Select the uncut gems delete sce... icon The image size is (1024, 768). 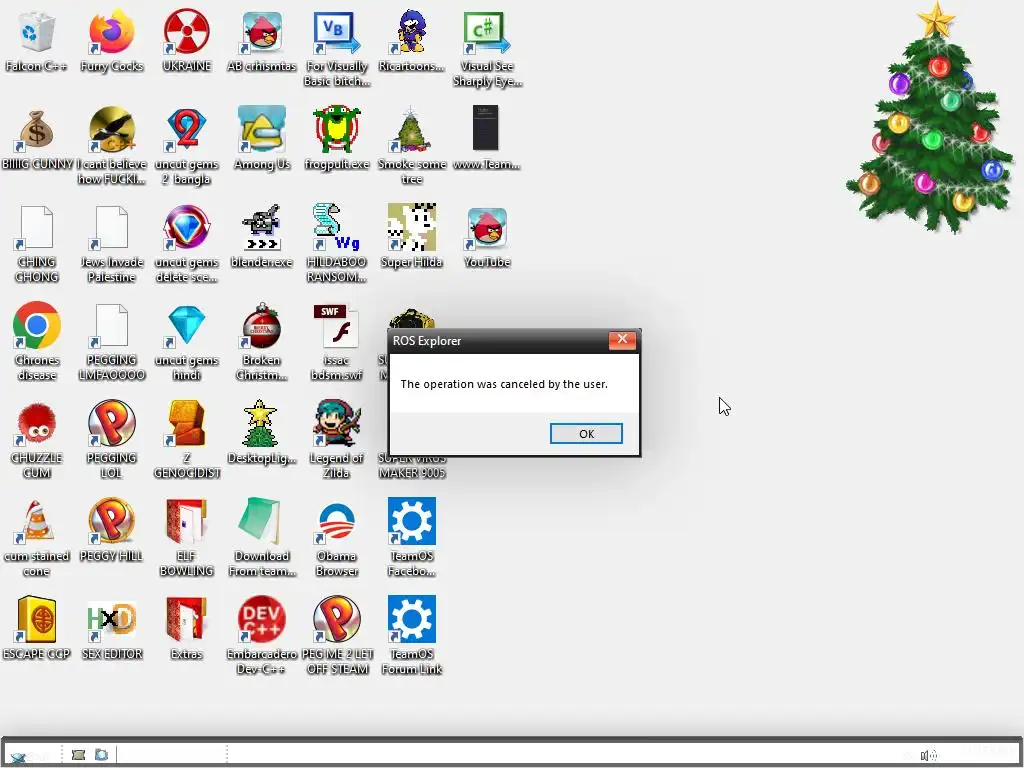(x=186, y=227)
